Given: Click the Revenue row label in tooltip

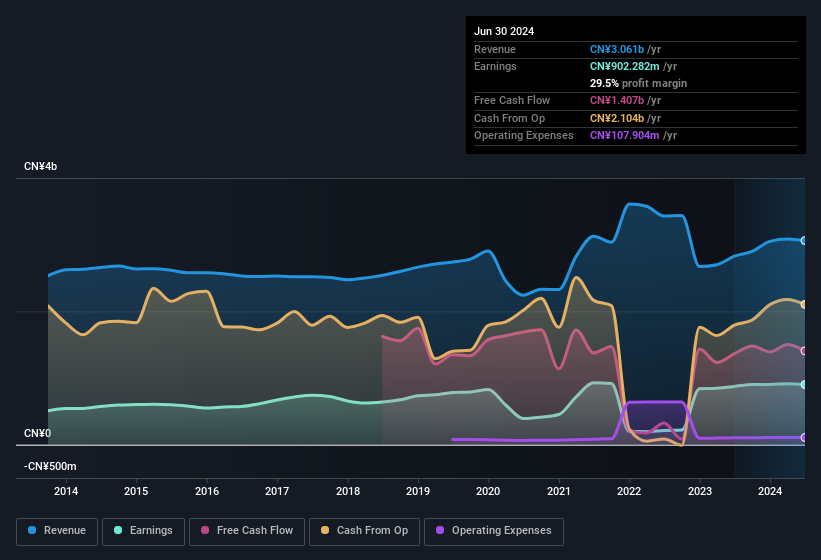Looking at the screenshot, I should 495,49.
